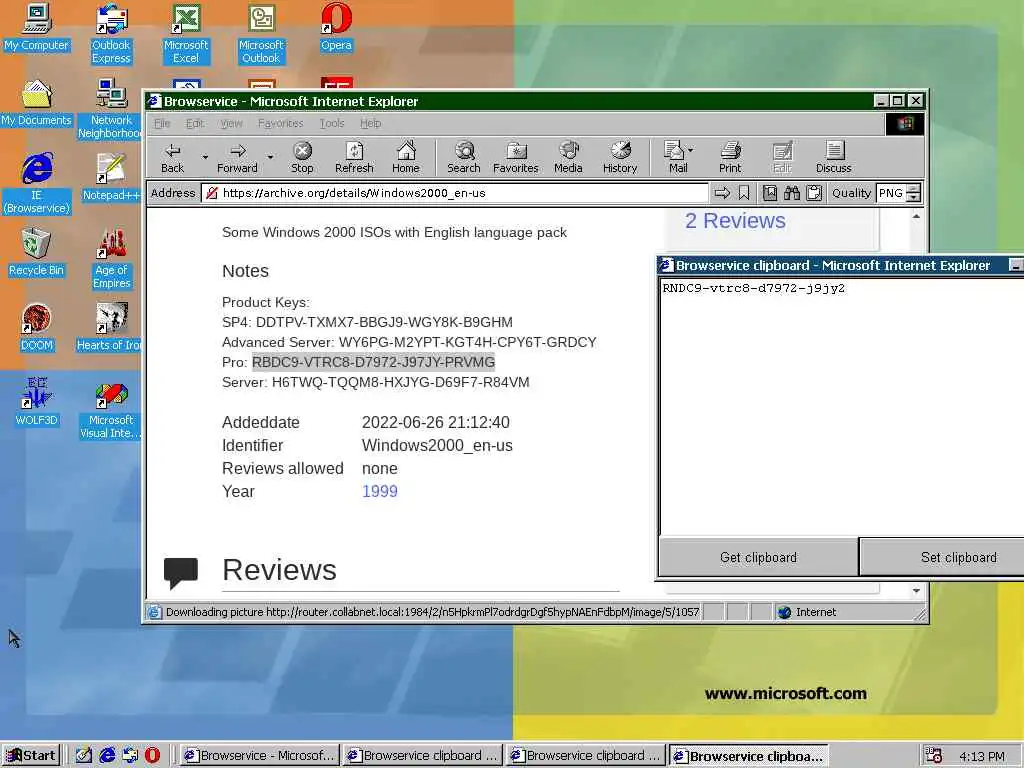
Task: Click the Go arrow next to the address bar
Action: (x=722, y=193)
